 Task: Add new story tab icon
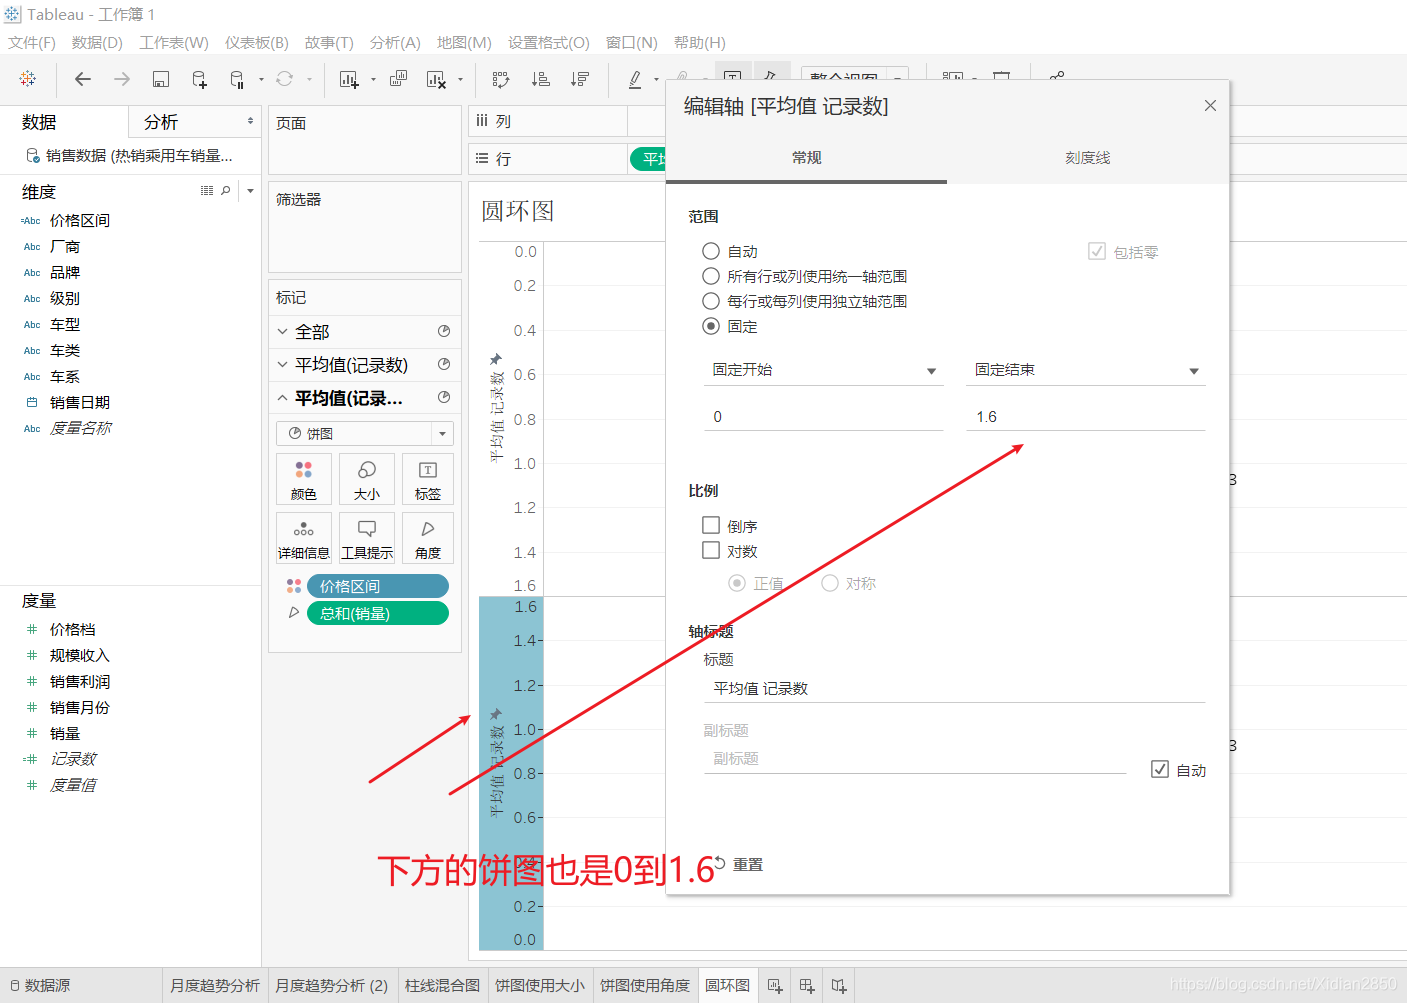pyautogui.click(x=839, y=986)
